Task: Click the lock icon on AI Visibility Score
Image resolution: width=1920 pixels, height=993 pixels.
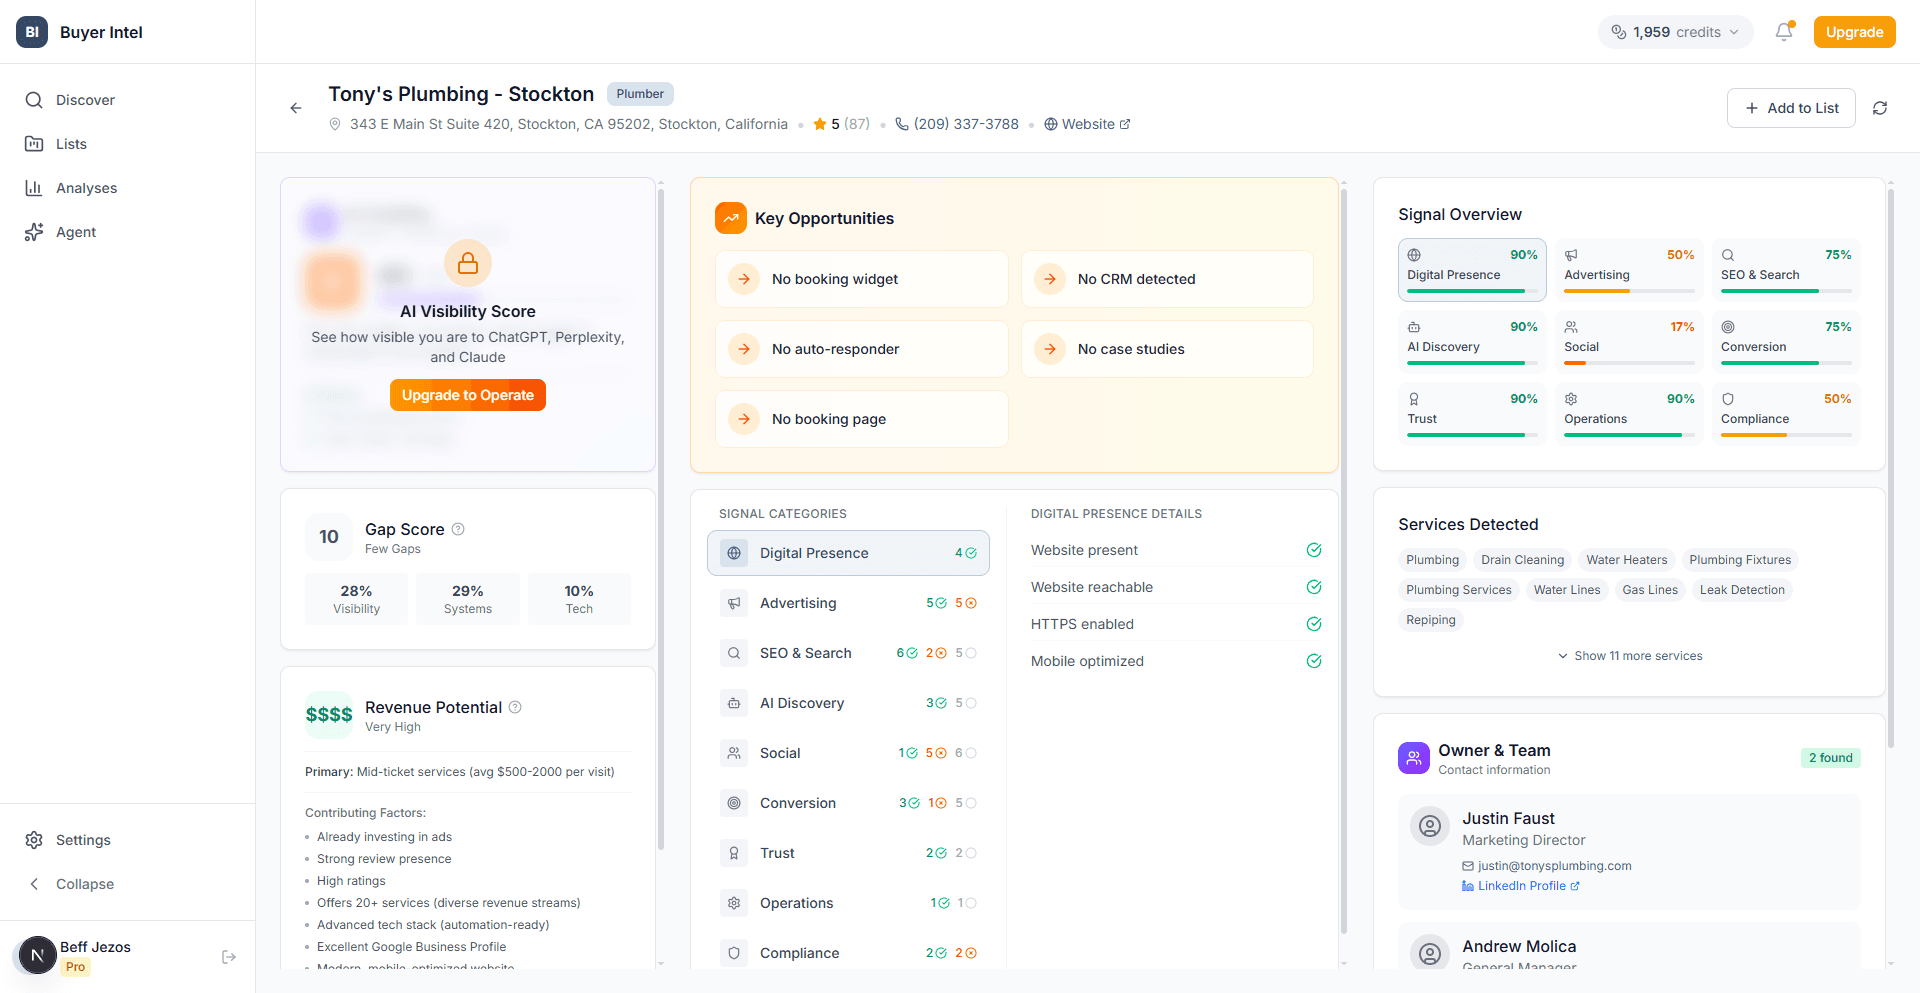Action: [x=468, y=264]
